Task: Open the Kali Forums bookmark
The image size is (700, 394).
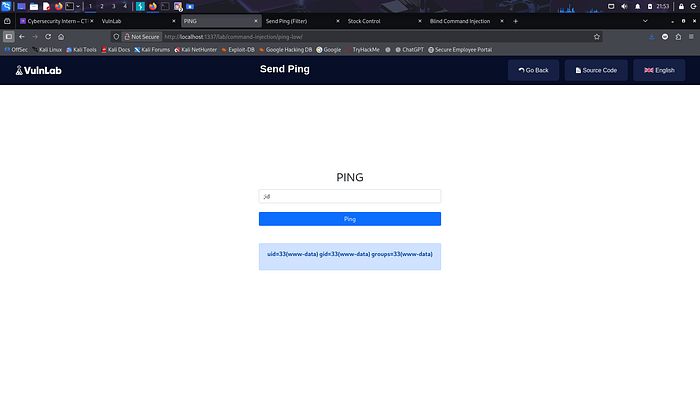Action: (152, 50)
